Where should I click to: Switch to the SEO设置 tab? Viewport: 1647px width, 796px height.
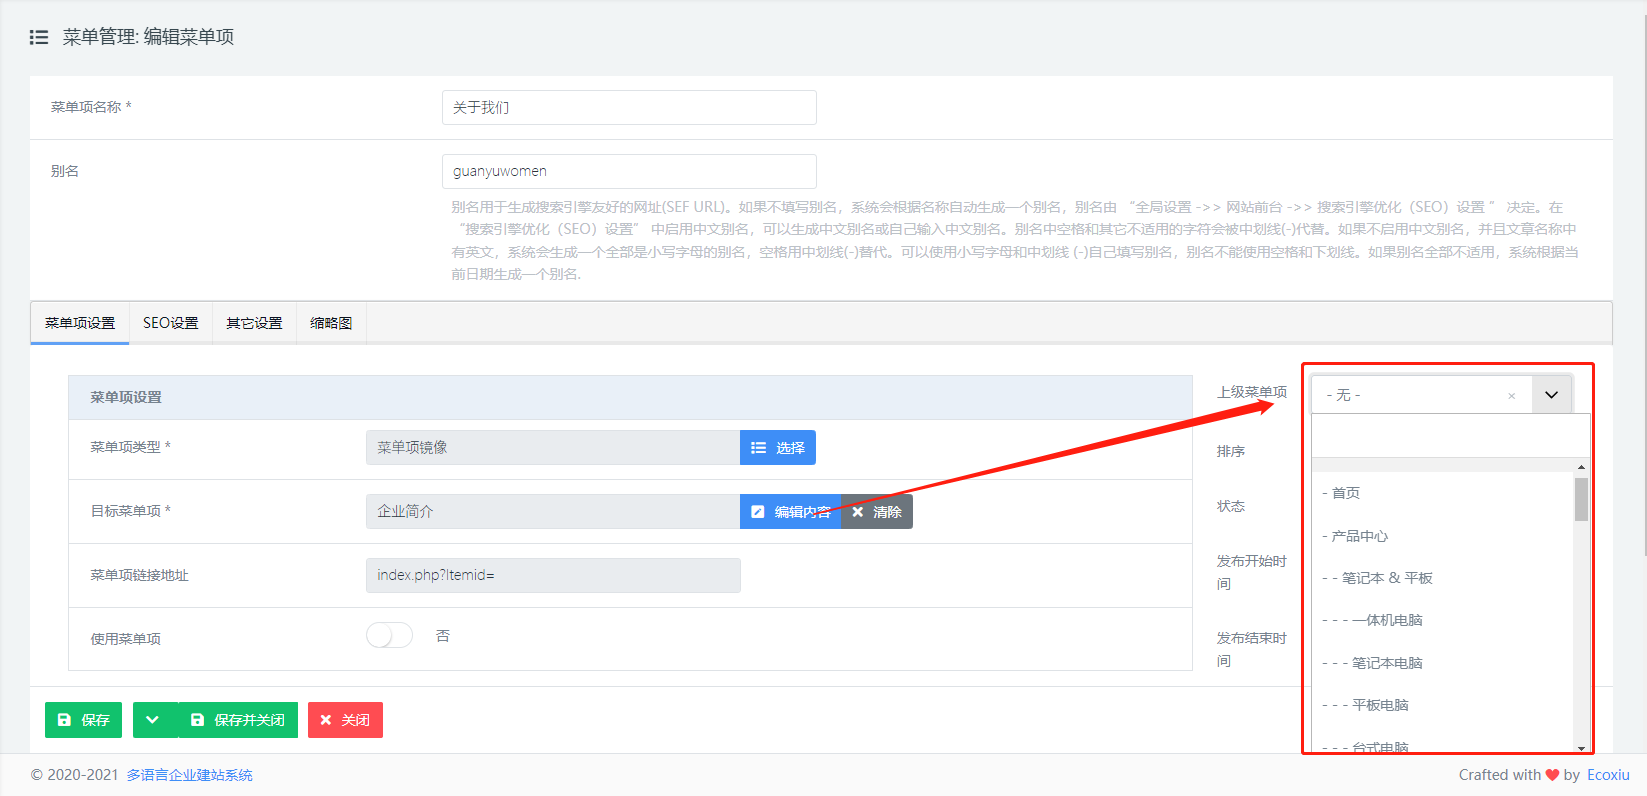click(170, 323)
